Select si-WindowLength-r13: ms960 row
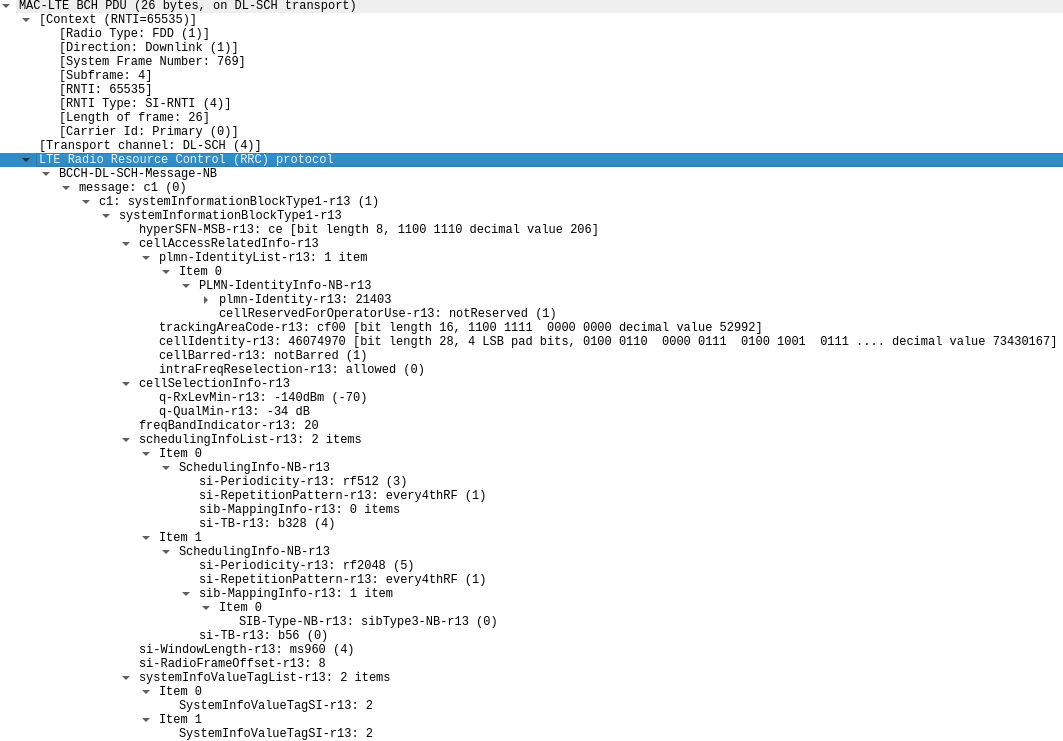The height and width of the screenshot is (741, 1063). pos(246,650)
